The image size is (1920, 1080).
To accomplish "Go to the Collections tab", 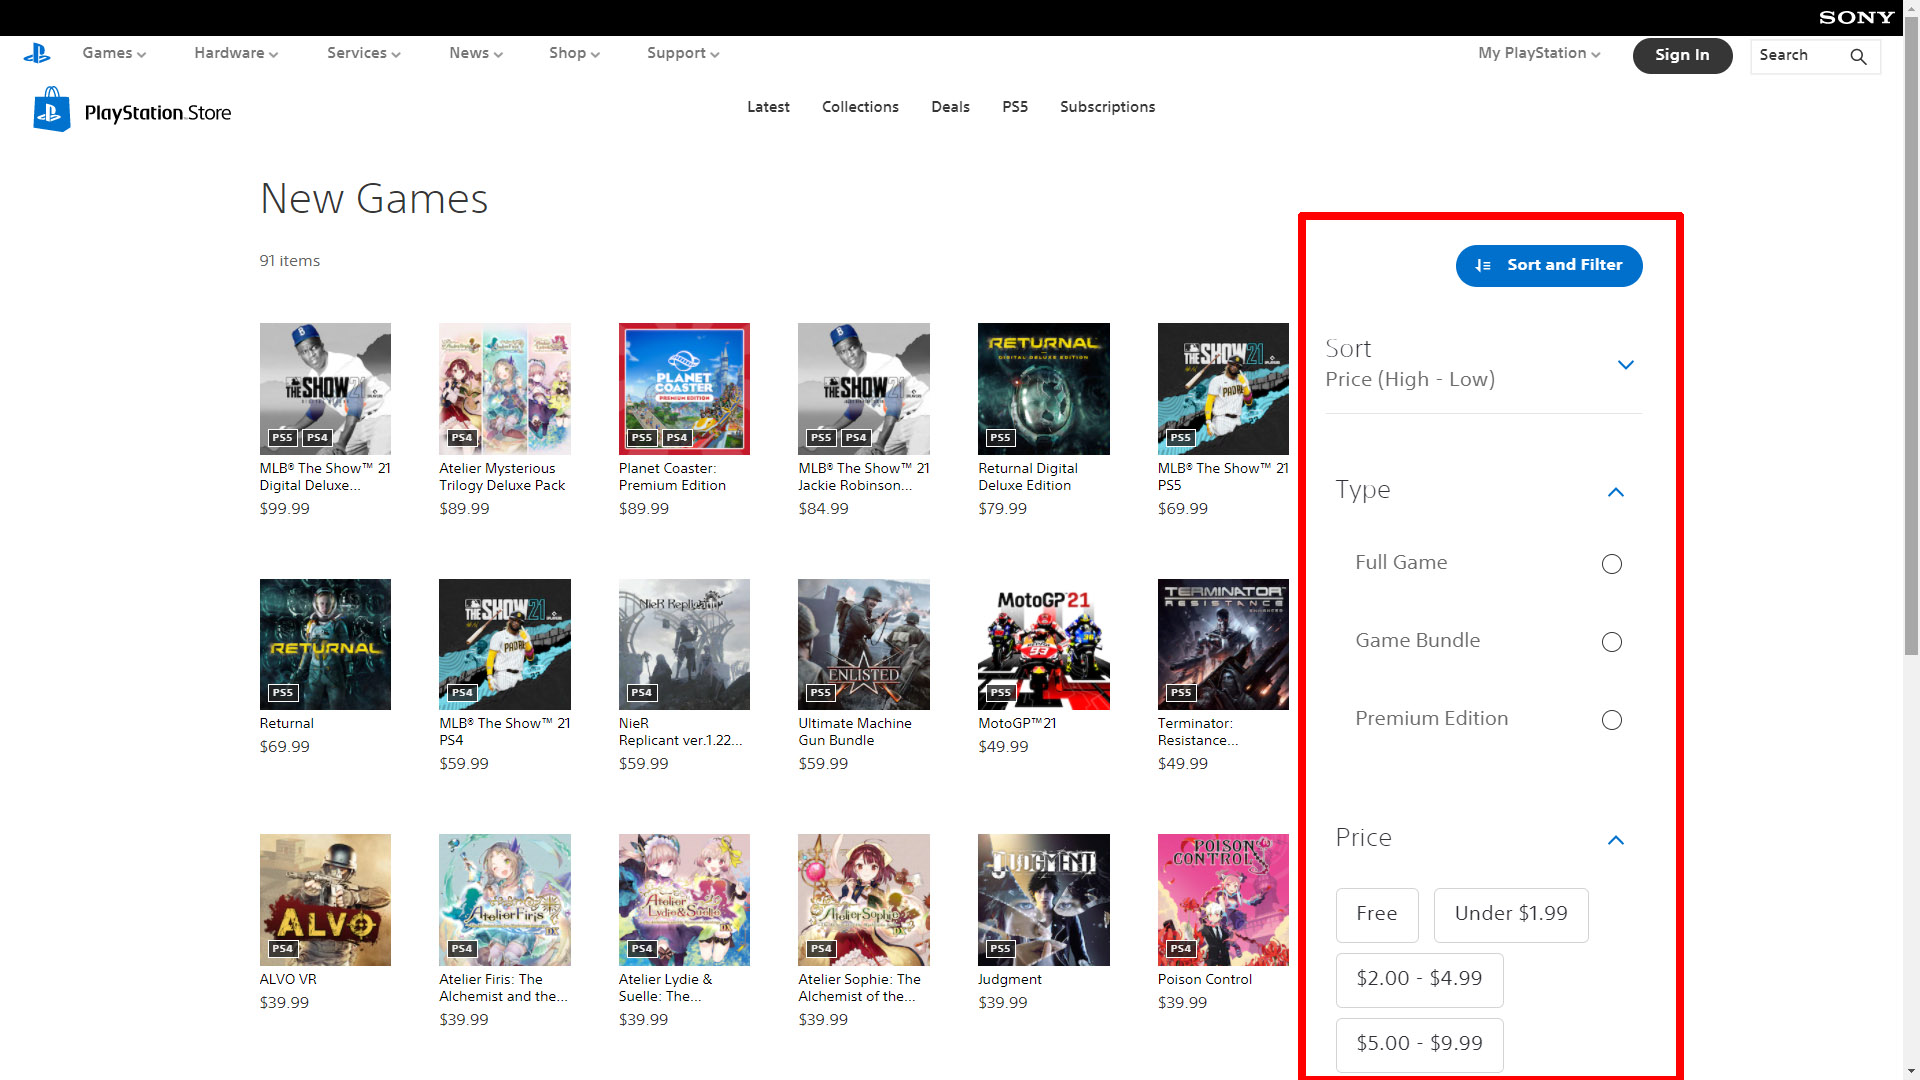I will 860,107.
